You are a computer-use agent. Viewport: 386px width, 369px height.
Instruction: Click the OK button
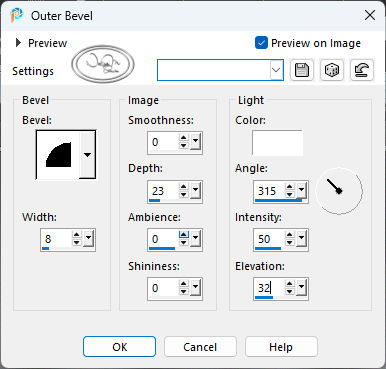tap(119, 347)
